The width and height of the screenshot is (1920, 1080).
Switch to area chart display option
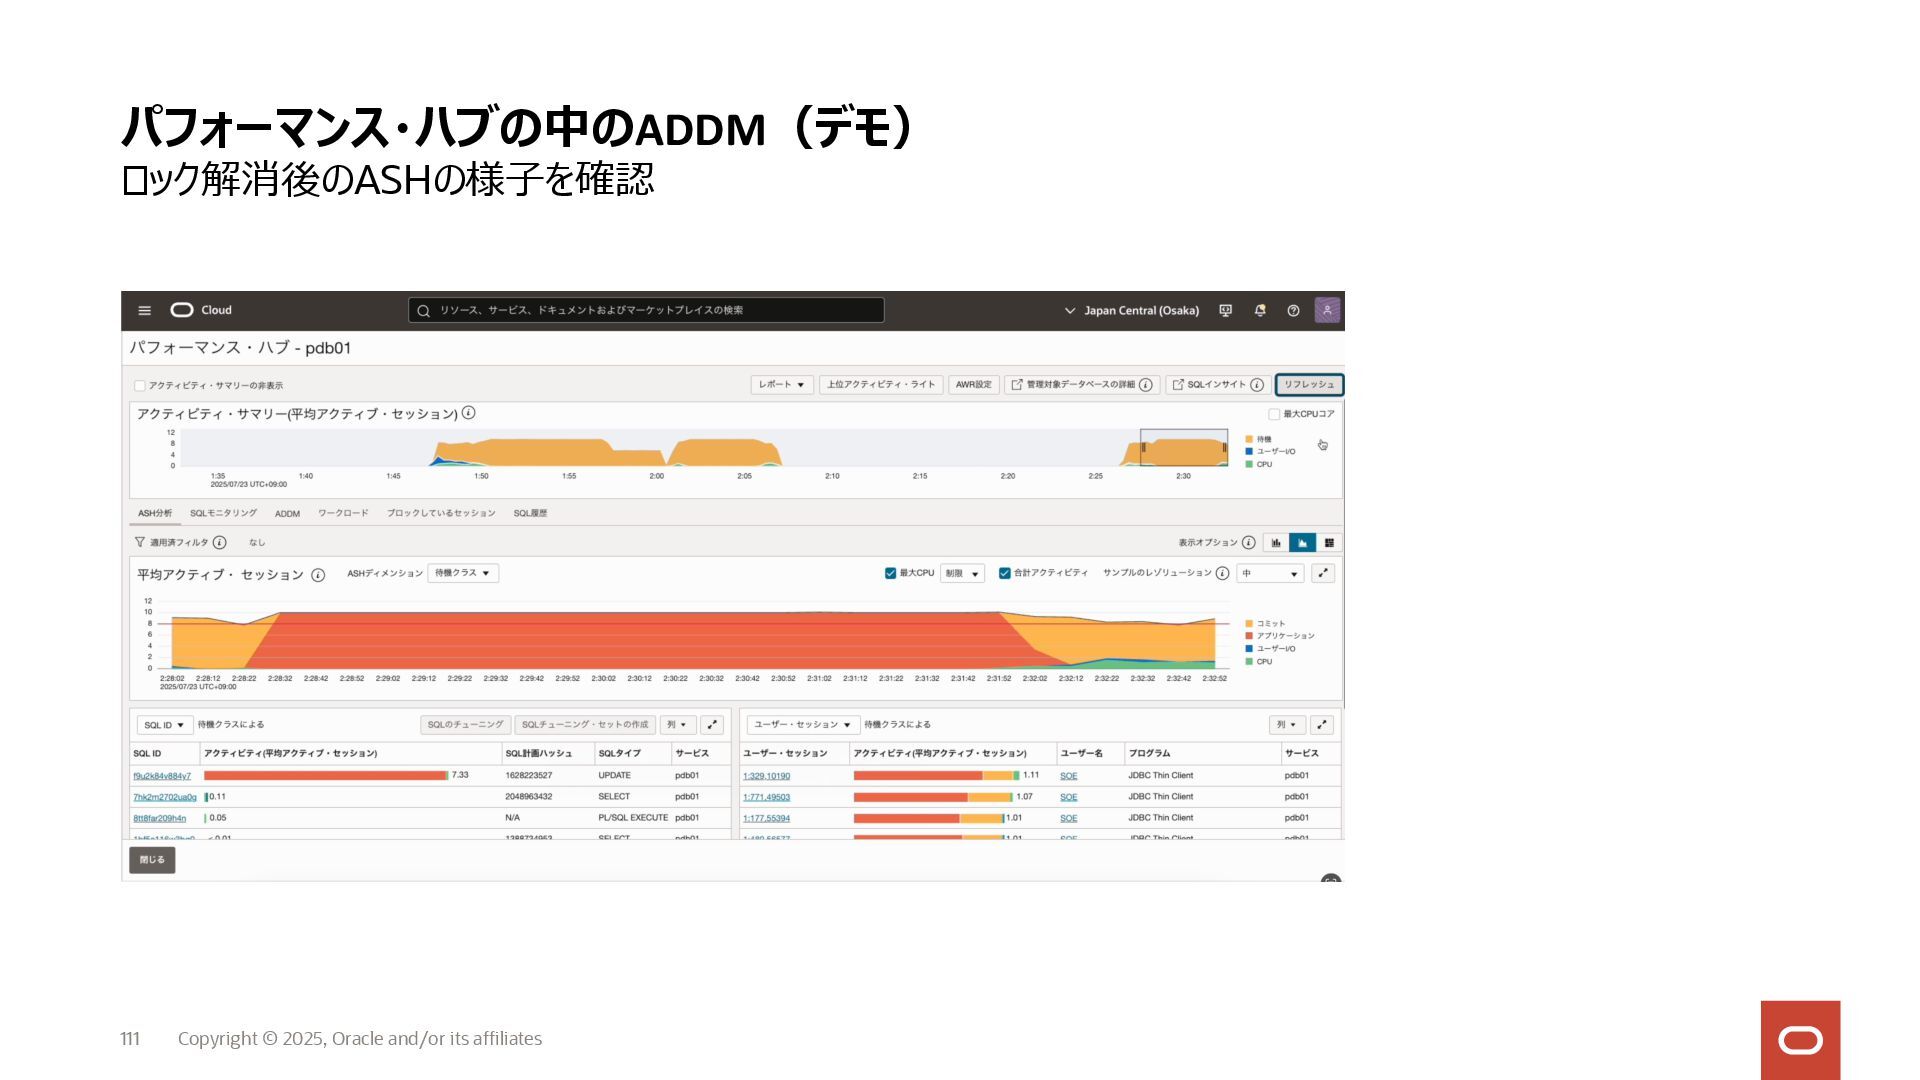(x=1302, y=543)
